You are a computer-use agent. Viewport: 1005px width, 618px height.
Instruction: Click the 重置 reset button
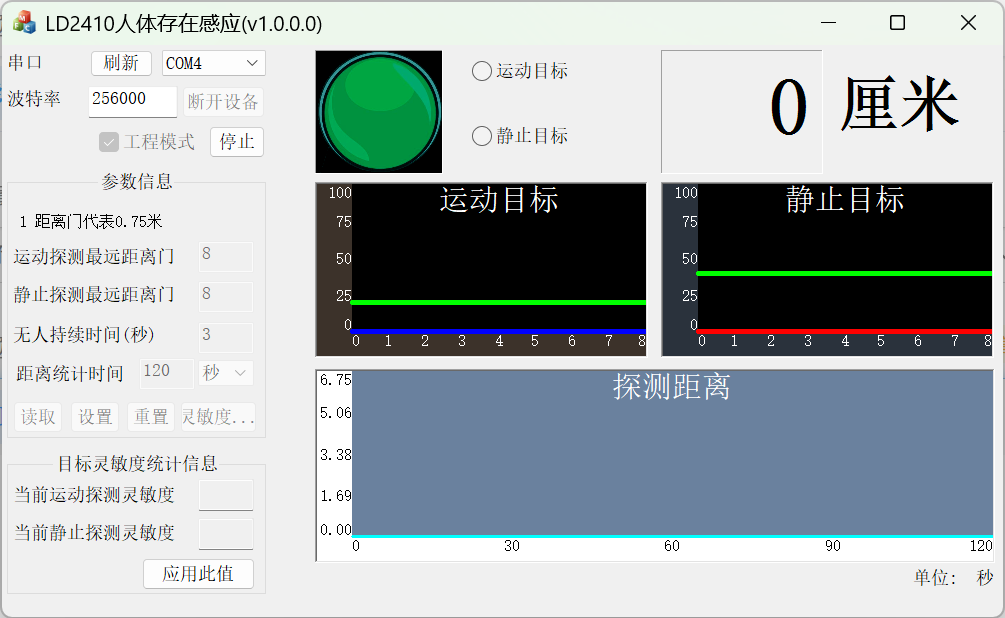(x=151, y=417)
